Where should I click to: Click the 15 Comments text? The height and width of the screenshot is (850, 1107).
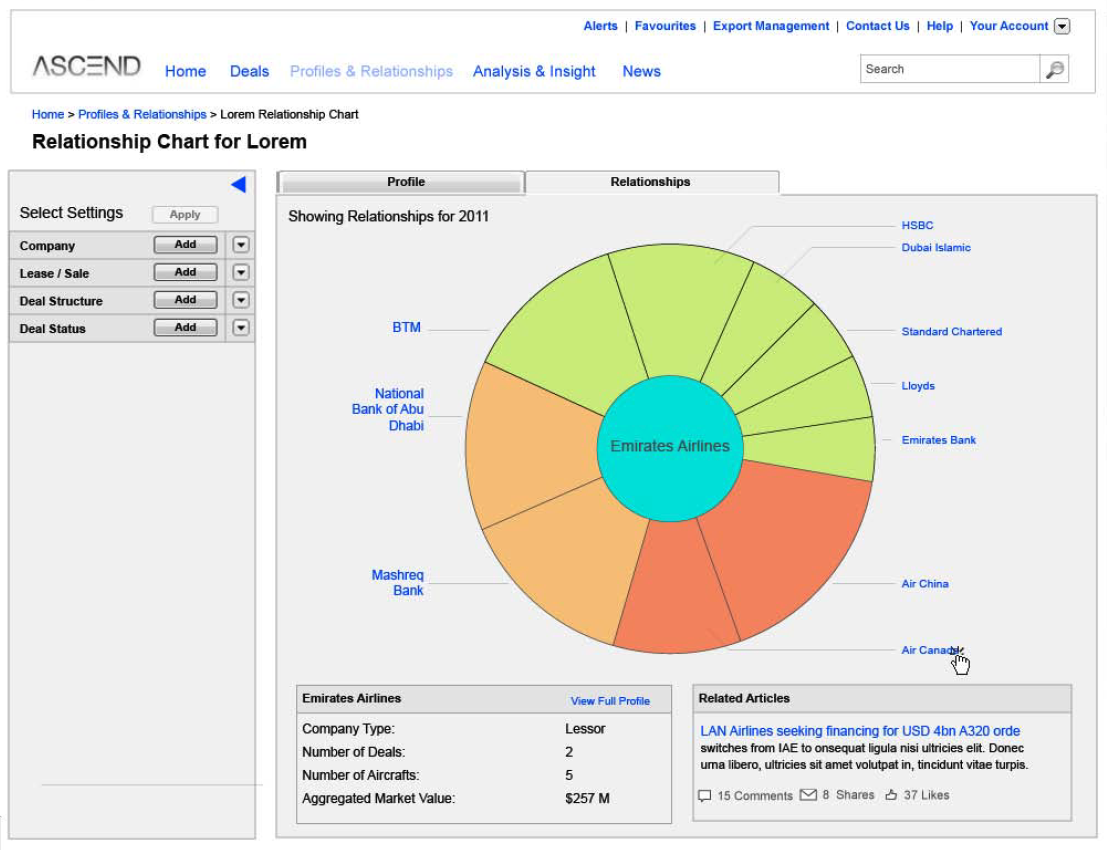point(755,796)
